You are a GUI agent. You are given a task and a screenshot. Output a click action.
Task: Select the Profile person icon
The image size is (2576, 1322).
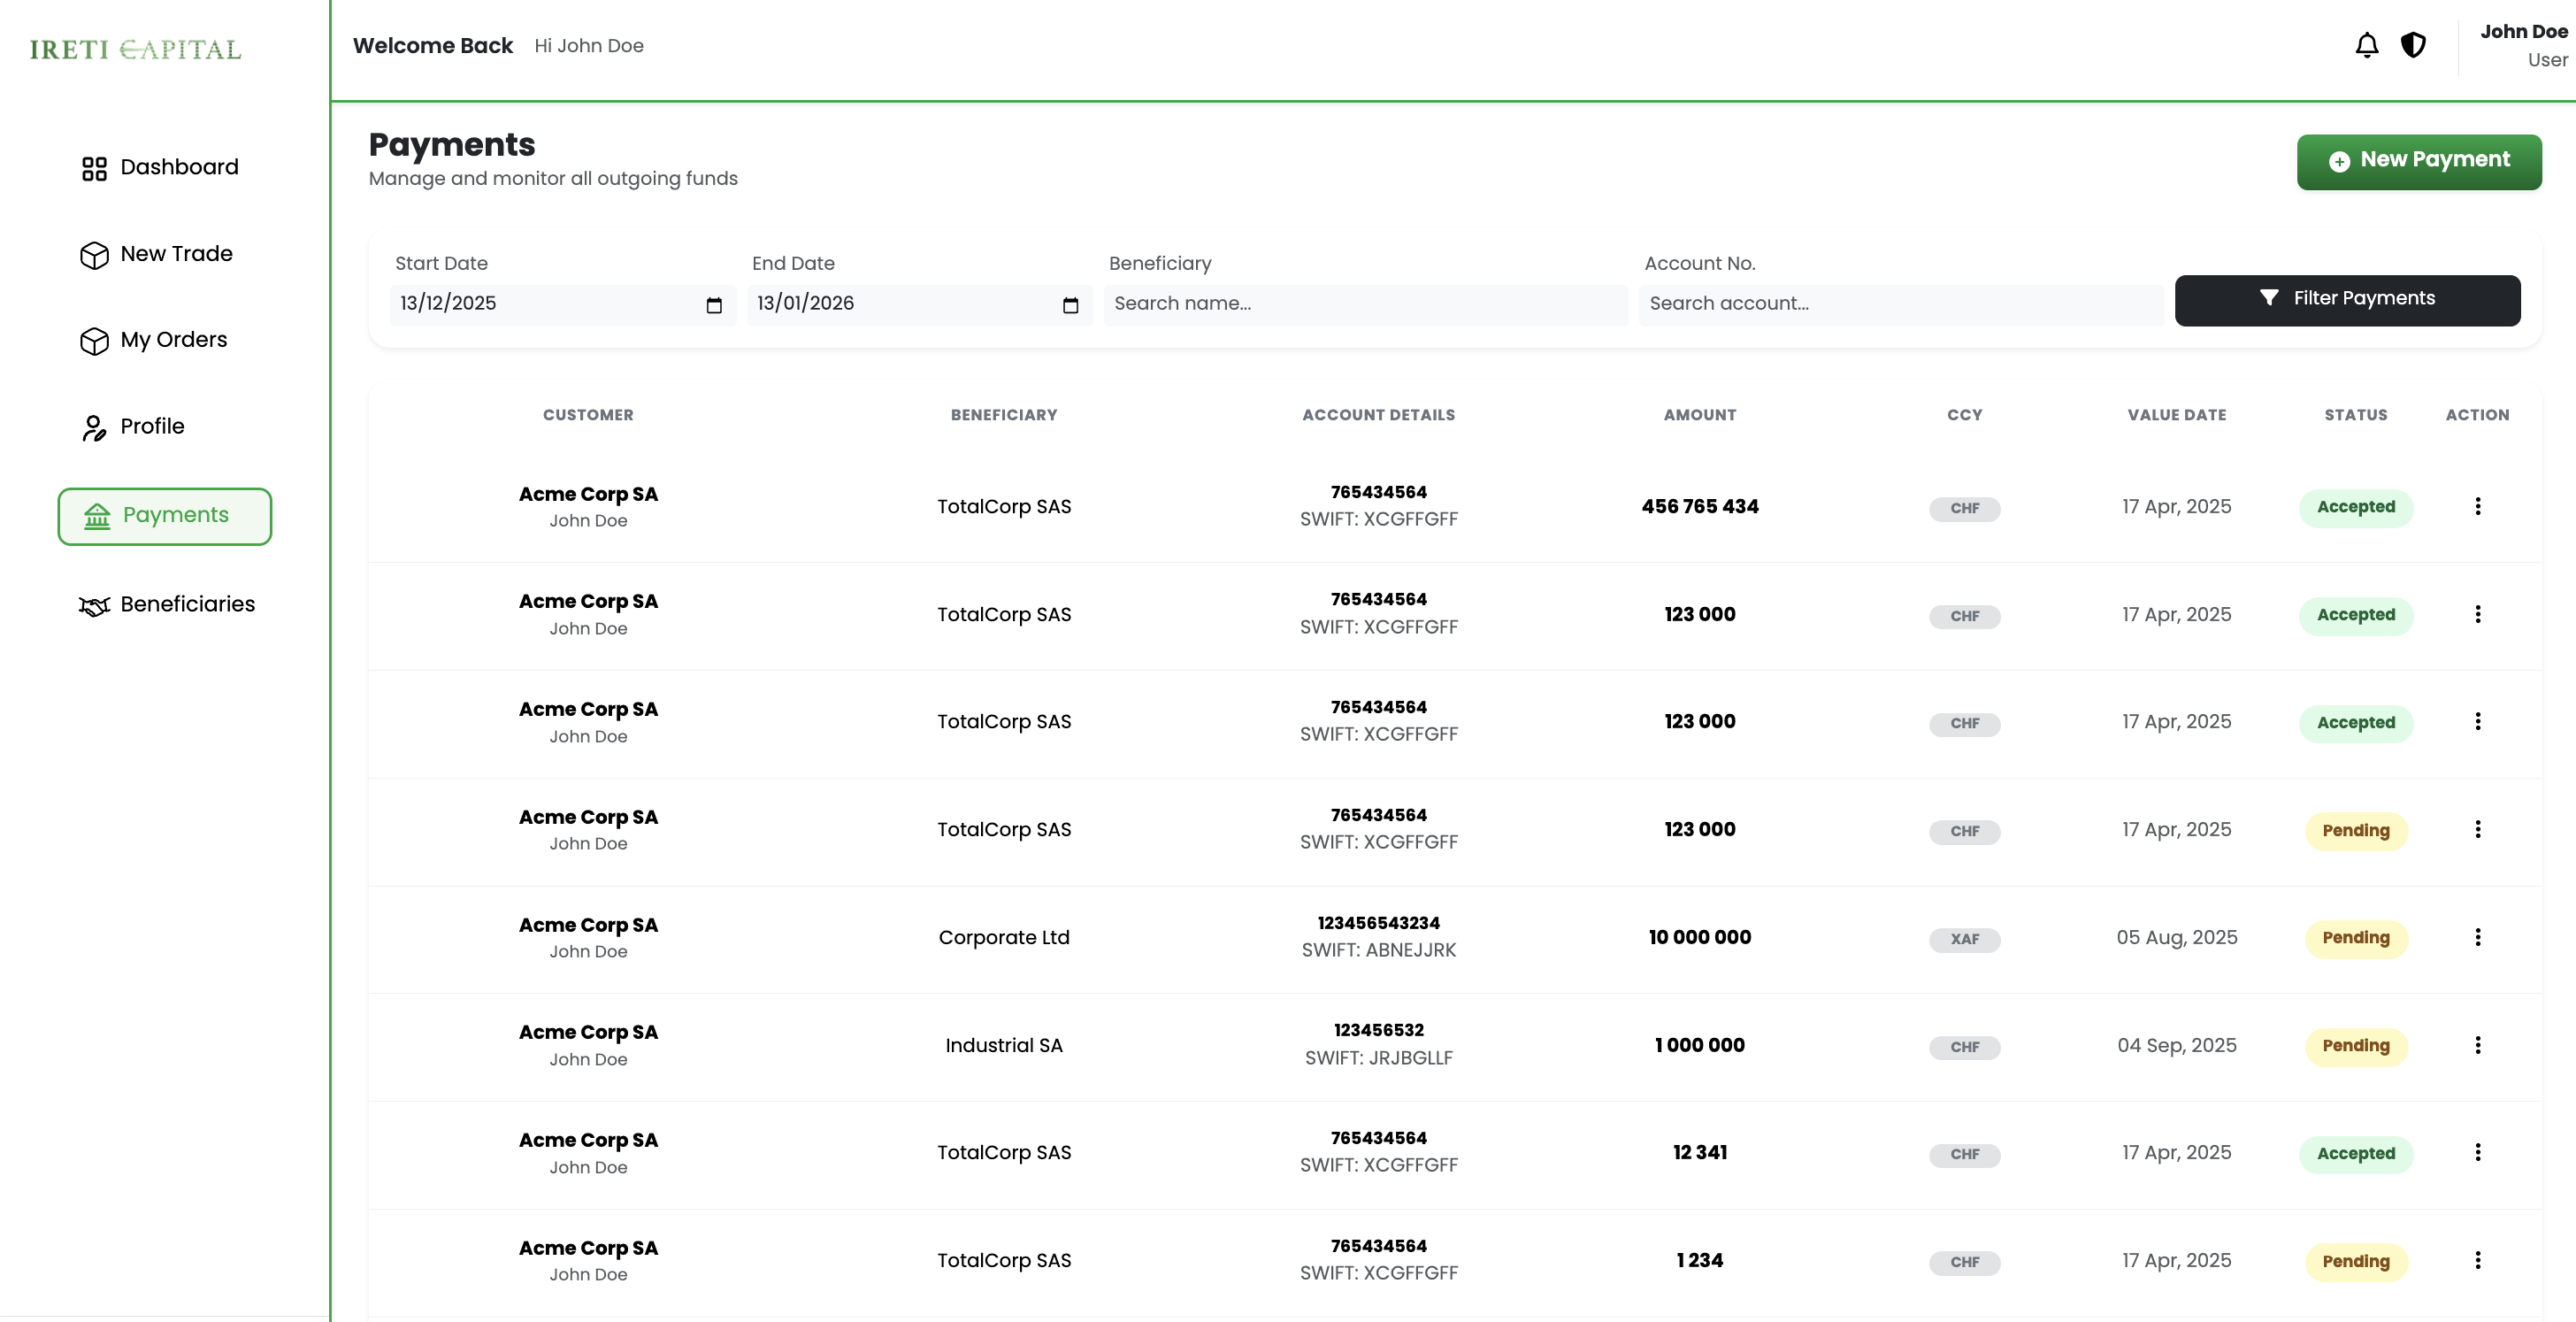[x=94, y=427]
